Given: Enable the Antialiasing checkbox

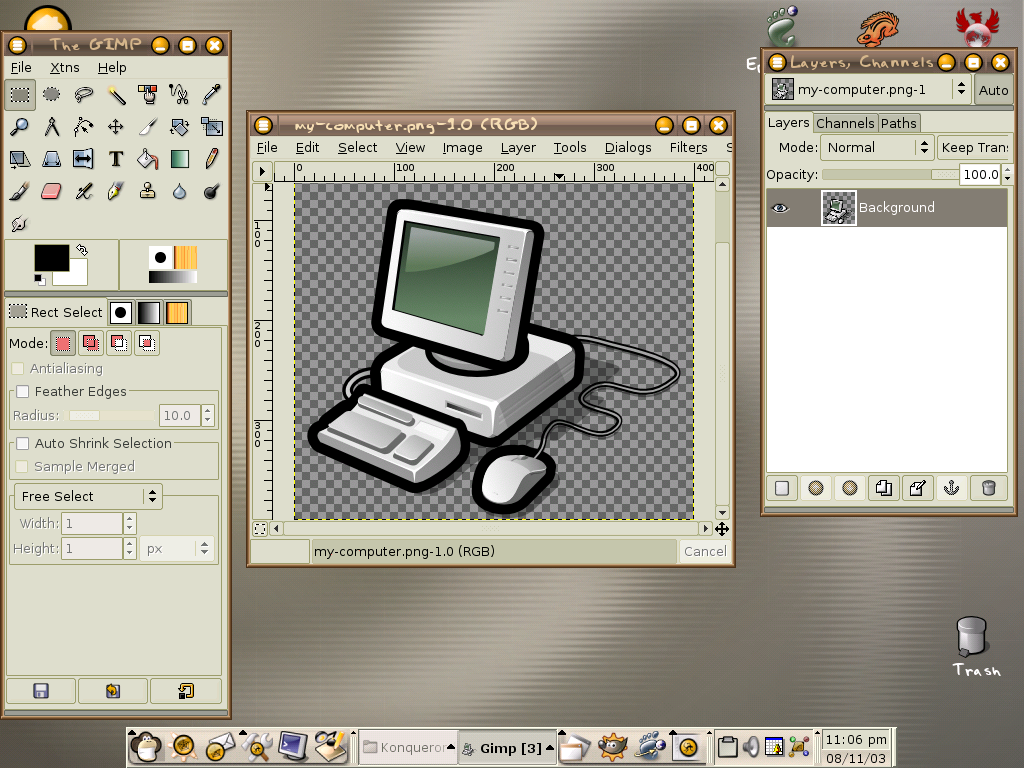Looking at the screenshot, I should 18,368.
